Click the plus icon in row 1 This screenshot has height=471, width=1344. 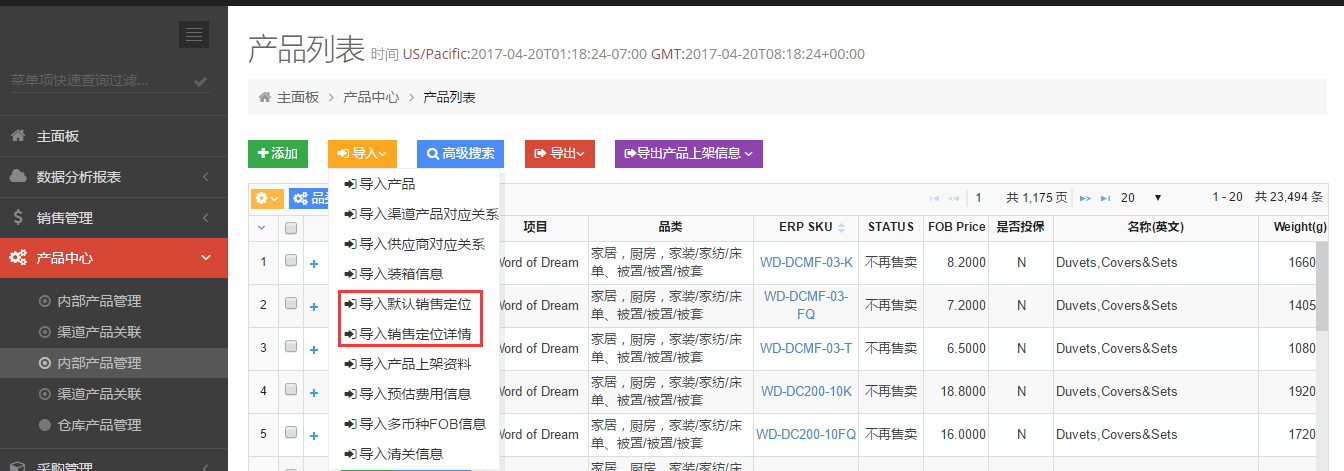click(x=313, y=264)
